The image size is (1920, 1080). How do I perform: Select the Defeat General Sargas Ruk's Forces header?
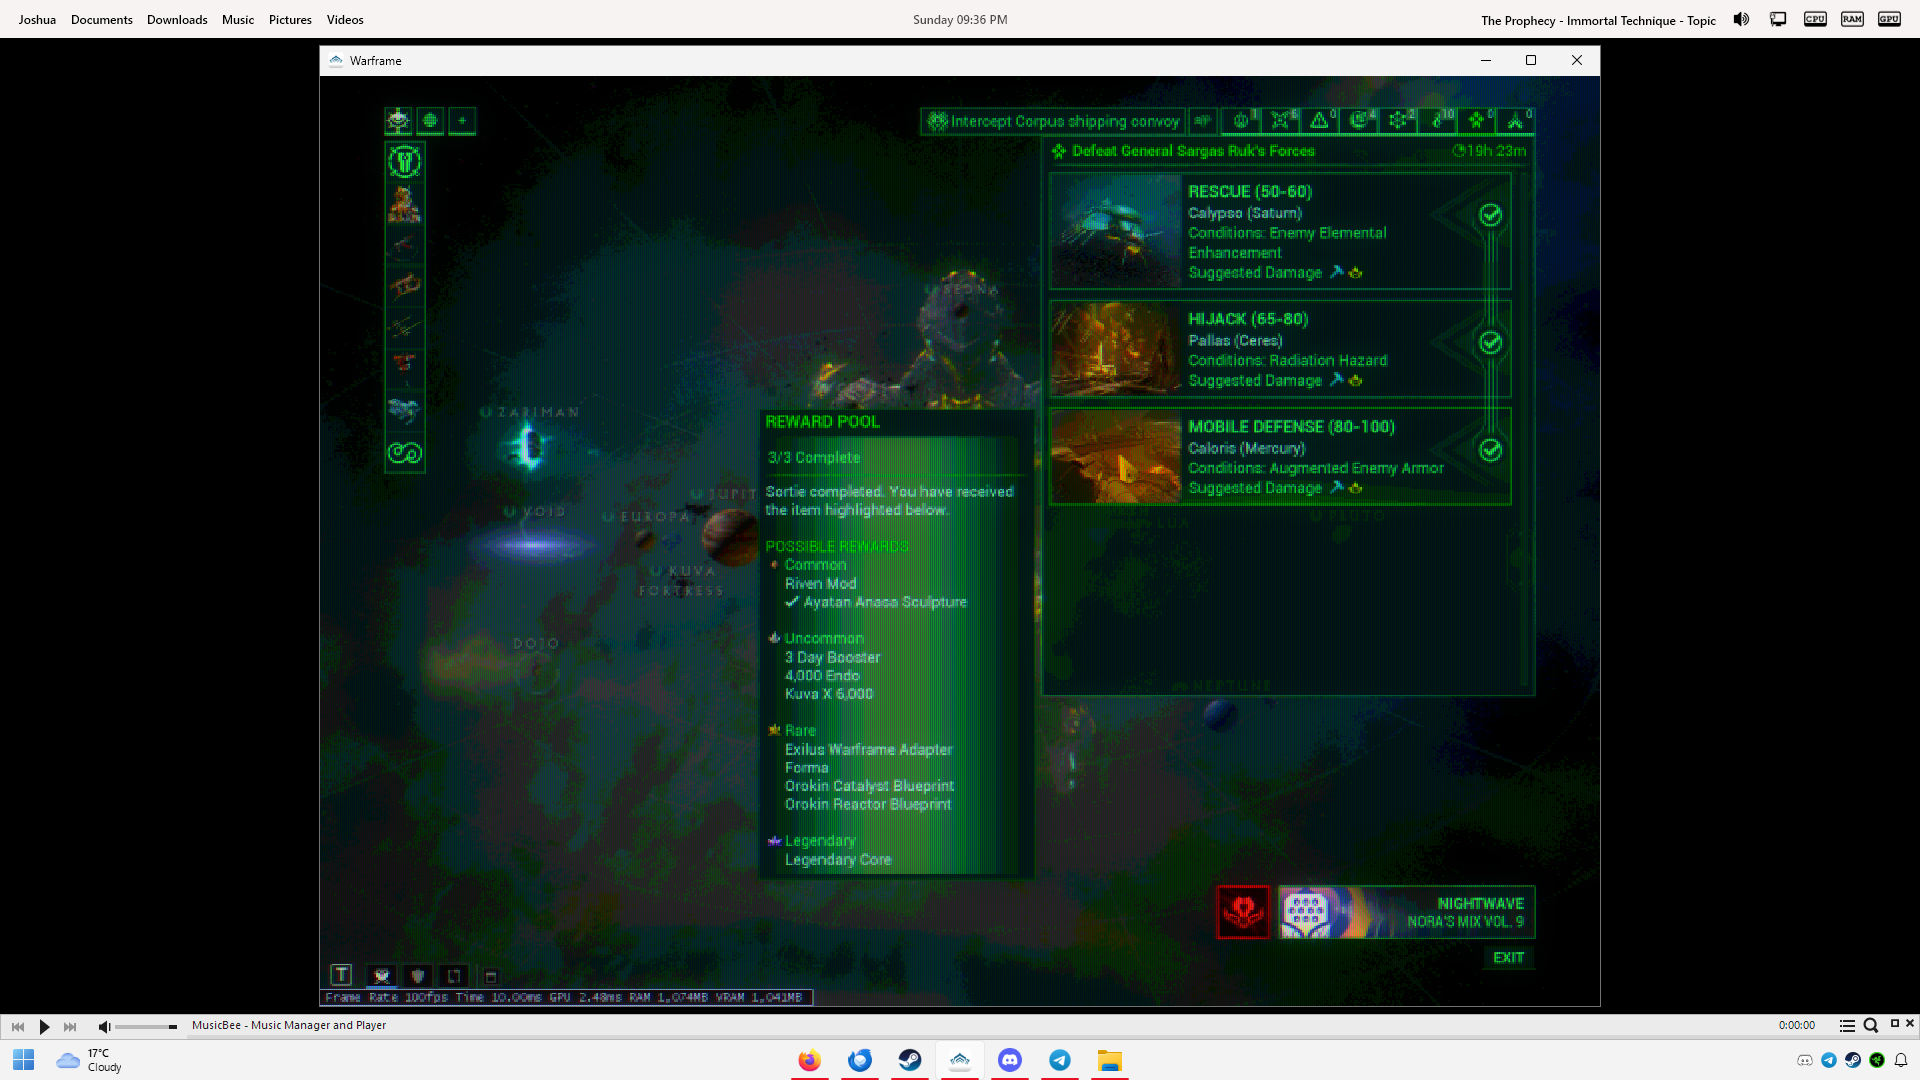coord(1193,151)
